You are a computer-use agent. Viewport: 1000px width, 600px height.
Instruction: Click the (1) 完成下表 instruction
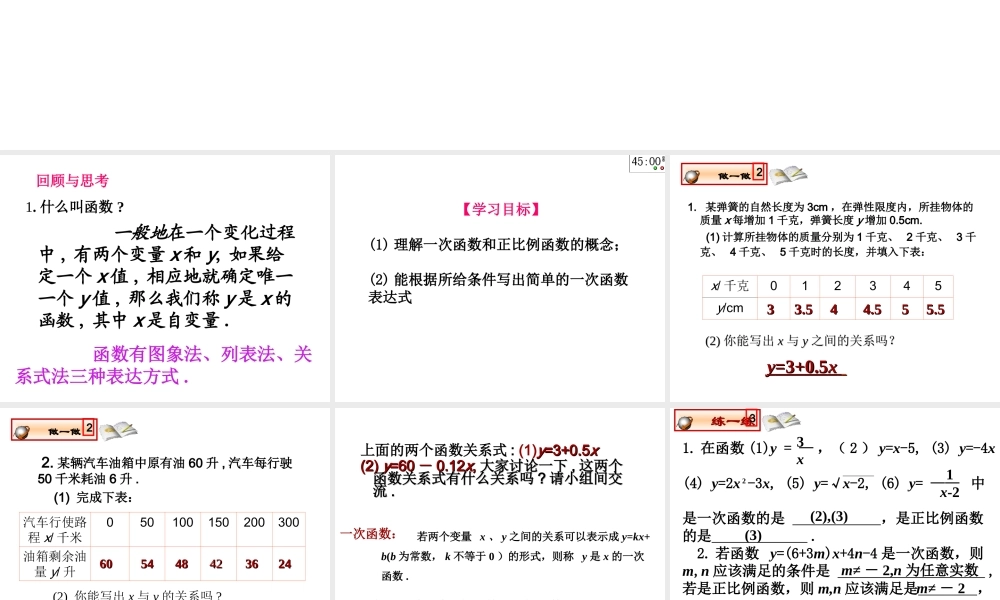93,497
